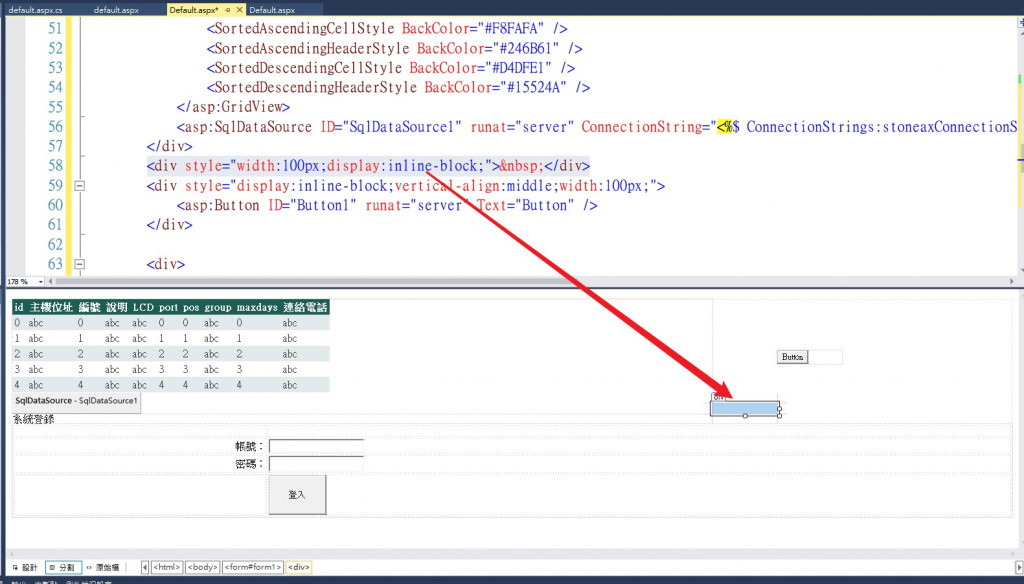Click the 系統登錄 heading text
The width and height of the screenshot is (1024, 584).
click(33, 419)
